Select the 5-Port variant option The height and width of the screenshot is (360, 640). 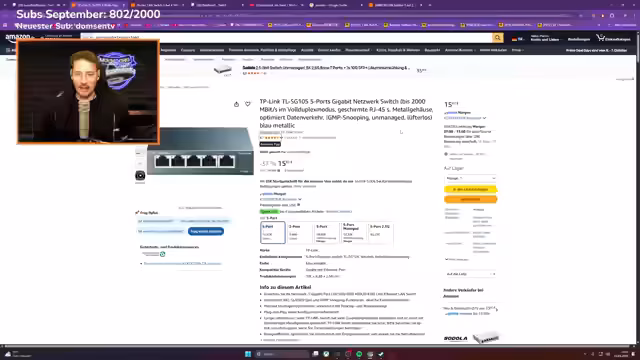pos(273,233)
